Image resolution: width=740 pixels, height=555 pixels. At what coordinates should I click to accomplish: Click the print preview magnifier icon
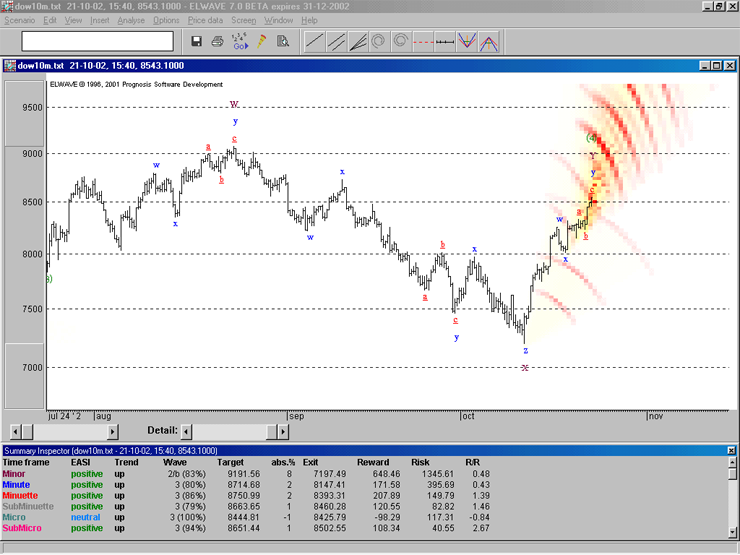tap(283, 41)
